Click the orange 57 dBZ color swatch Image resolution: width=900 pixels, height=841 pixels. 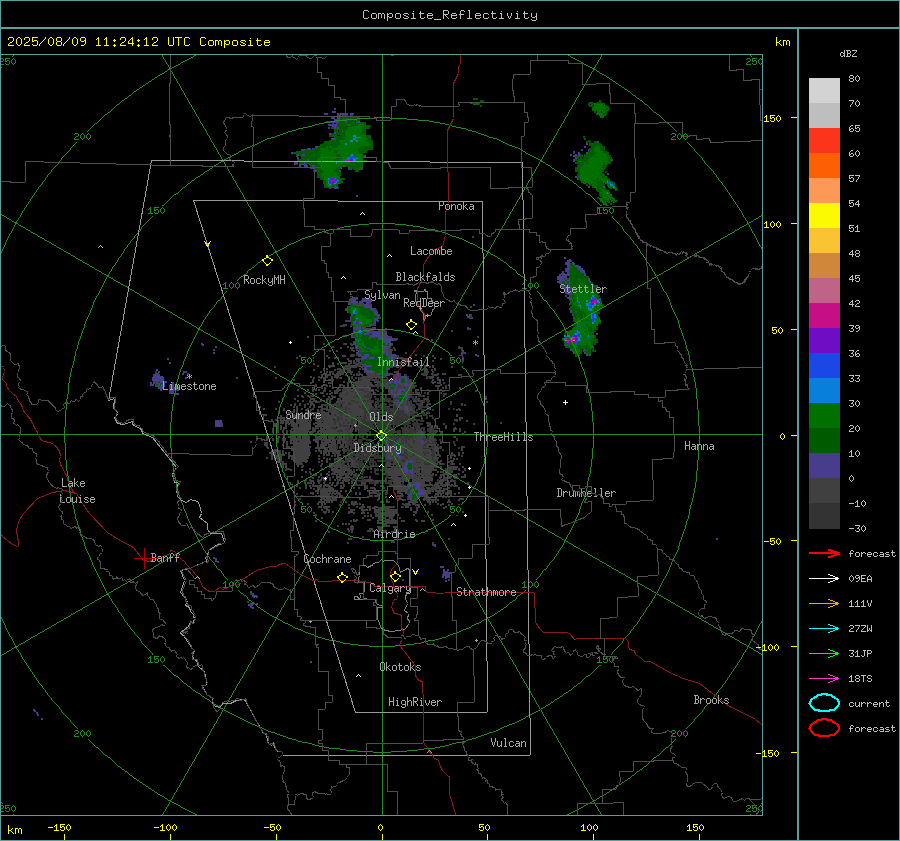(x=824, y=166)
